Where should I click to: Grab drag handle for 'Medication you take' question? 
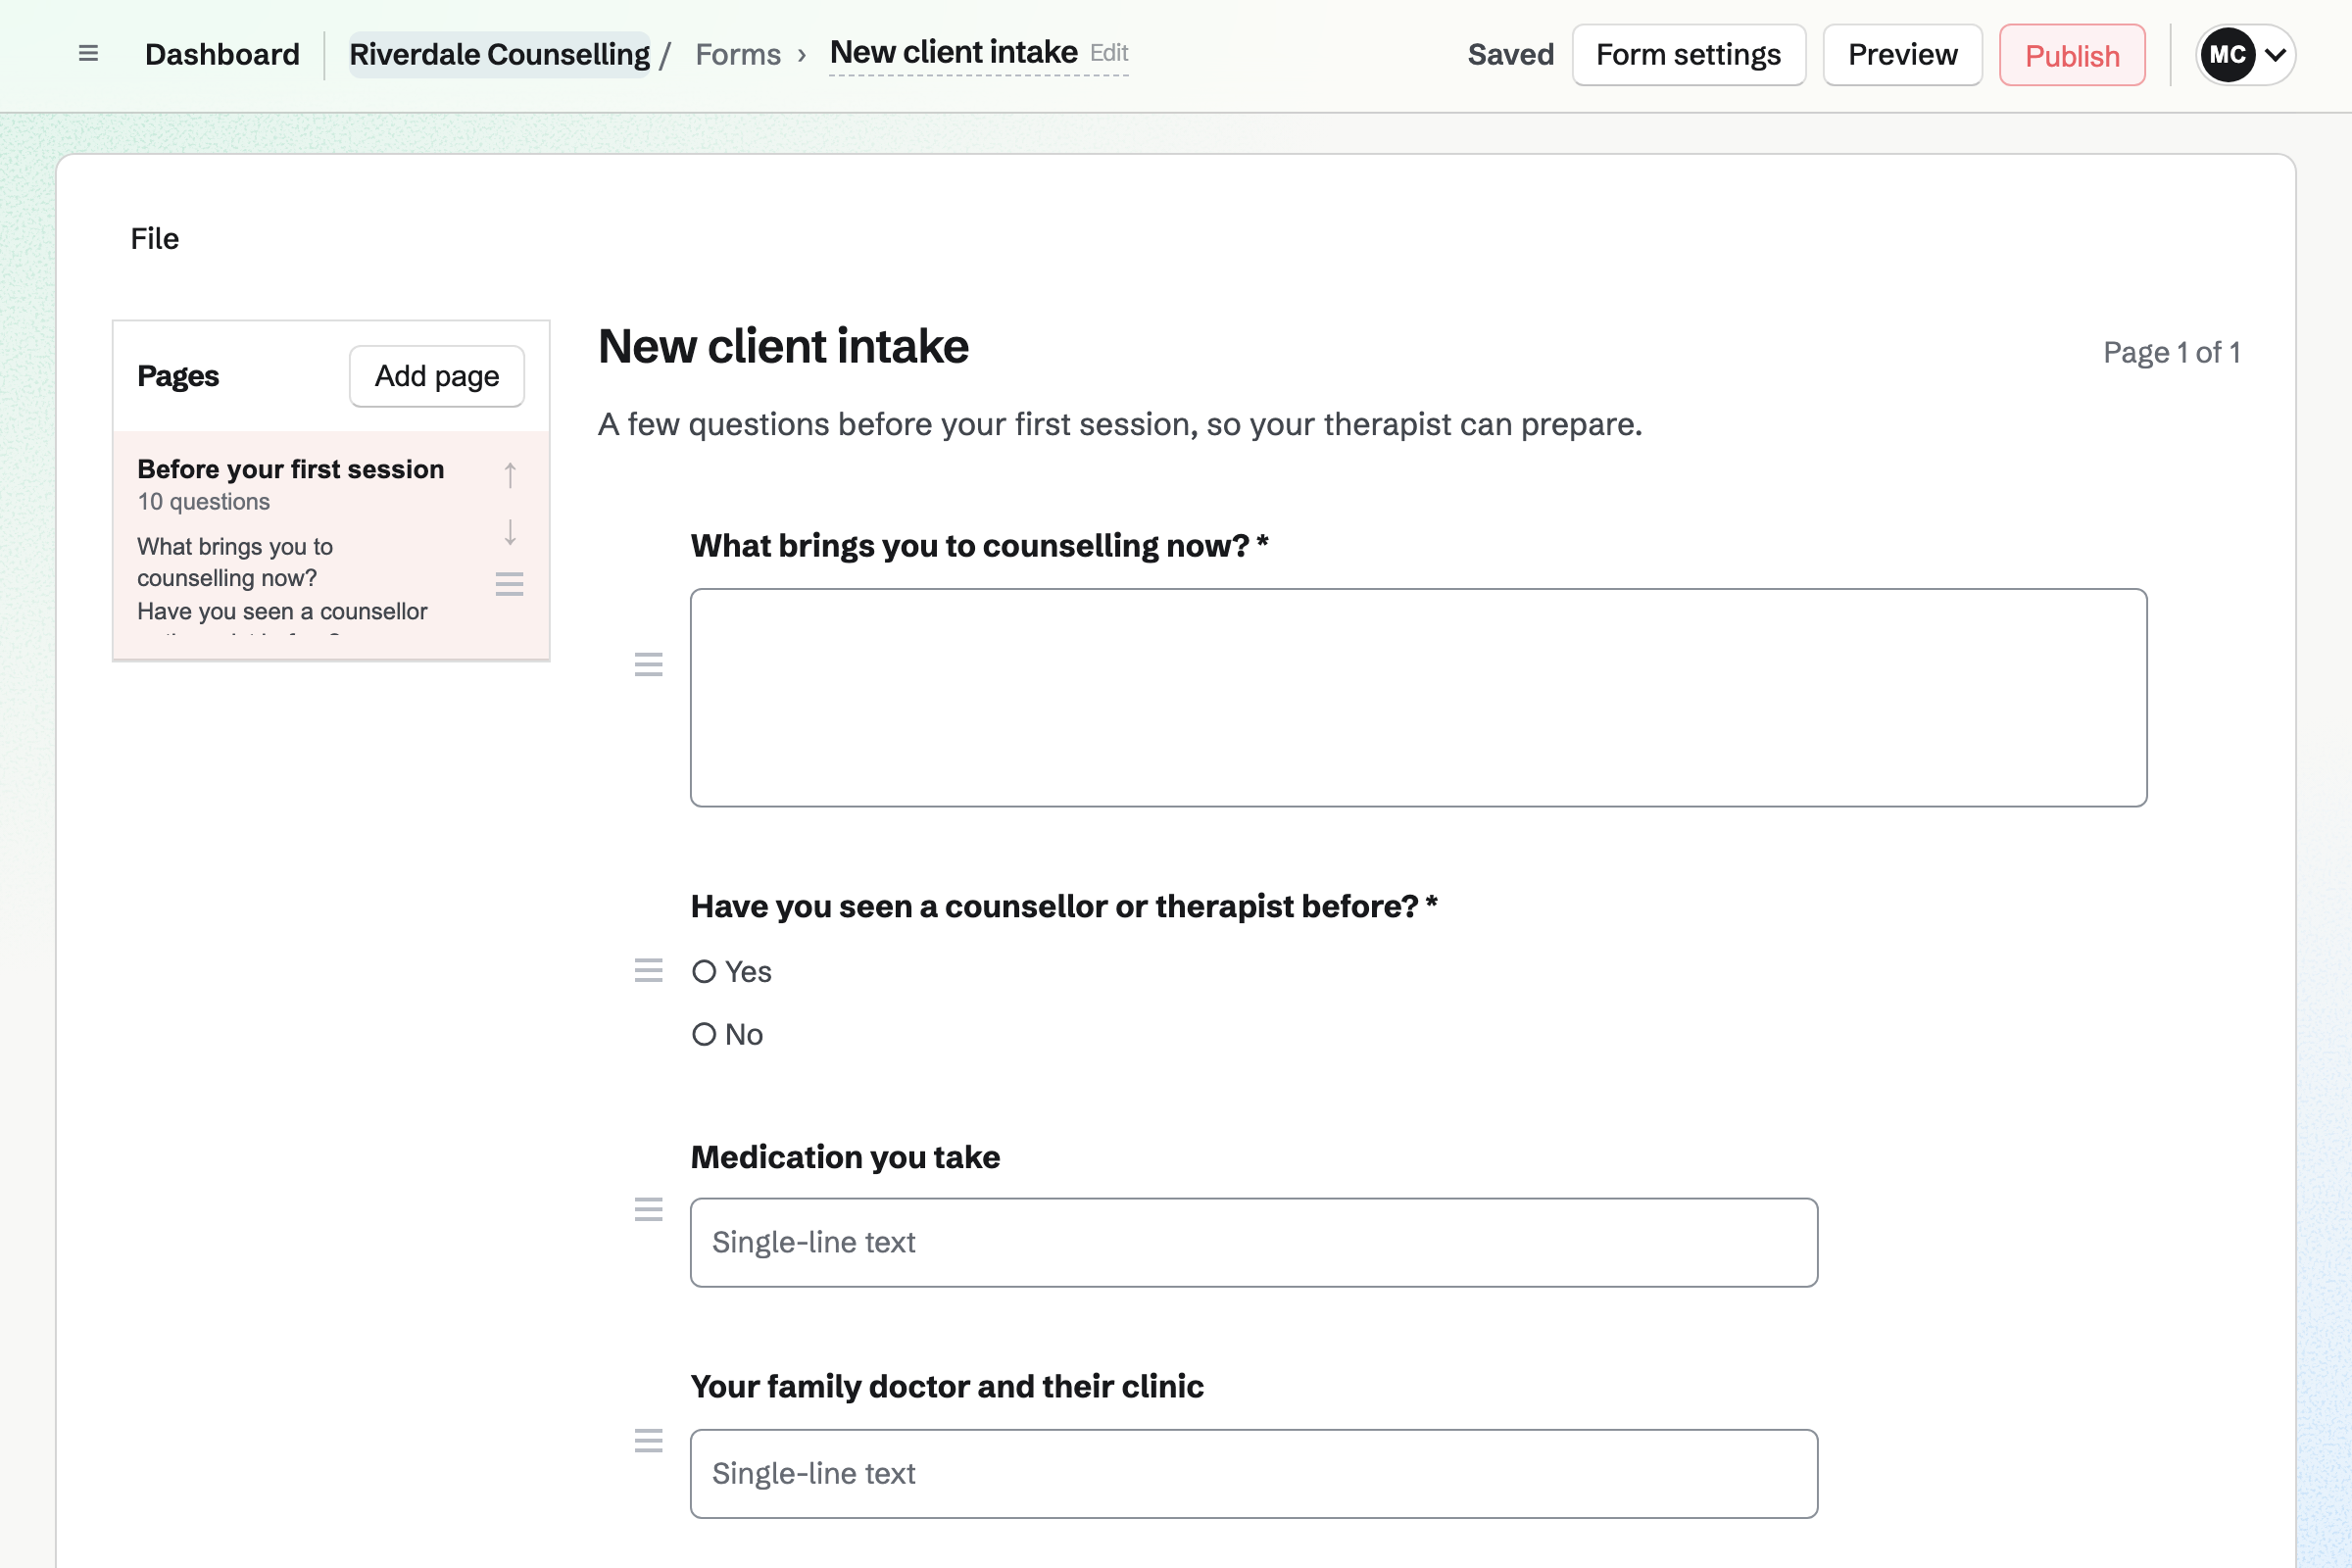point(649,1209)
